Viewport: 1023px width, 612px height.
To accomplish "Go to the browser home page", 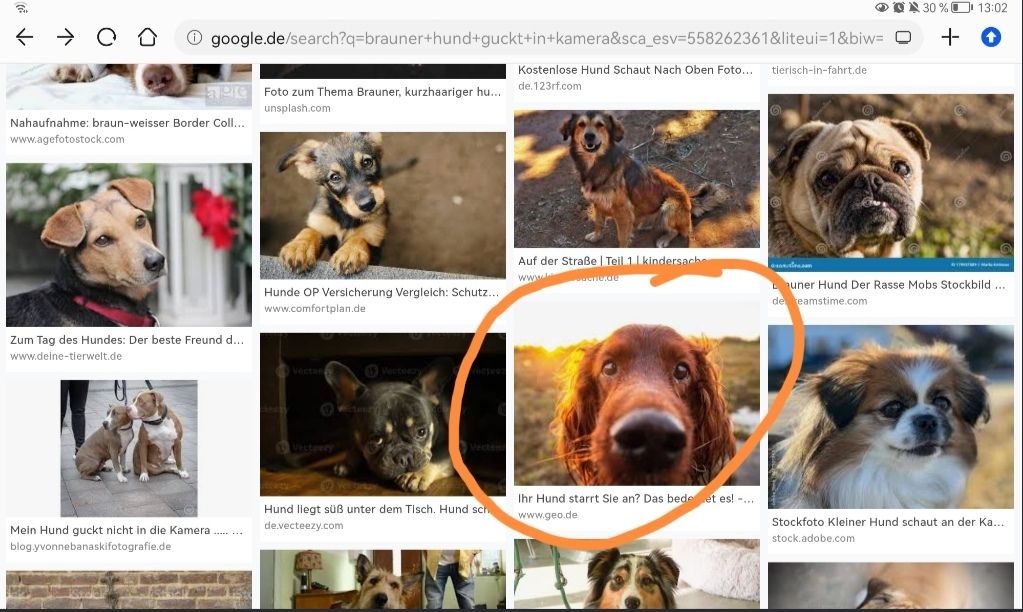I will tap(147, 38).
